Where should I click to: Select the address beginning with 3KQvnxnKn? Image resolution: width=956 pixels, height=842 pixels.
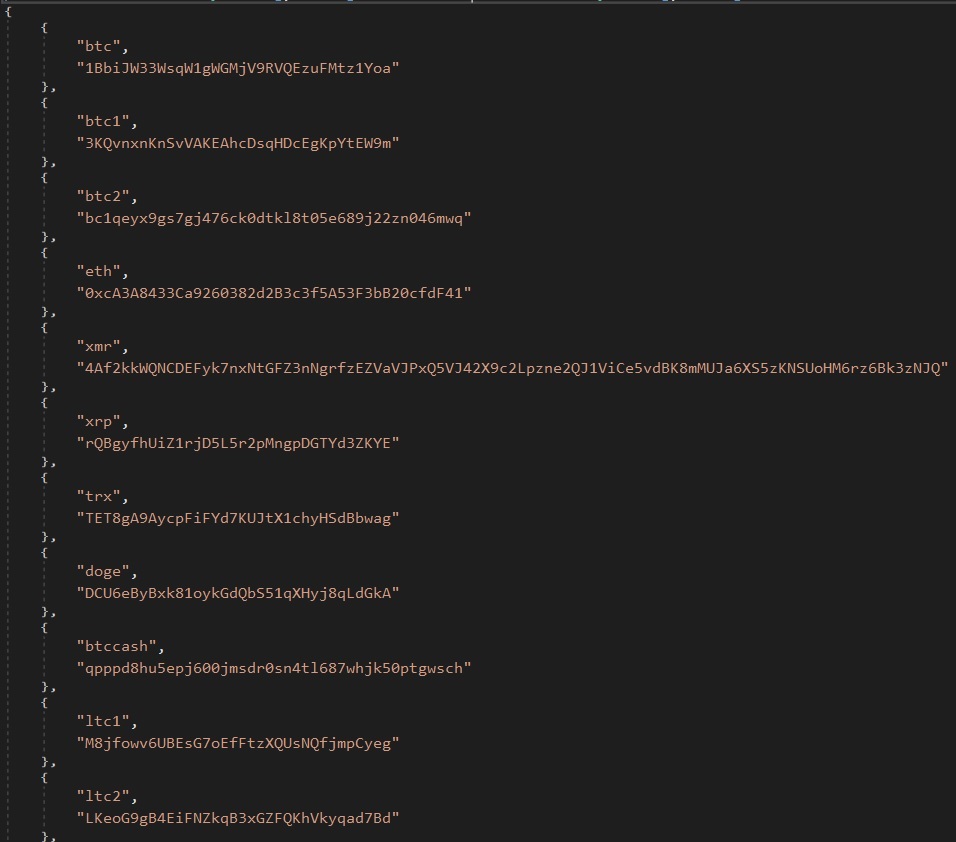click(238, 143)
